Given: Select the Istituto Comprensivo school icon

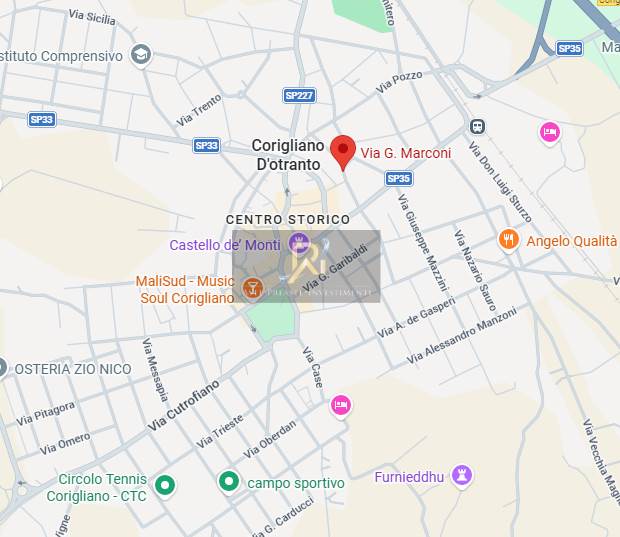Looking at the screenshot, I should pos(141,55).
